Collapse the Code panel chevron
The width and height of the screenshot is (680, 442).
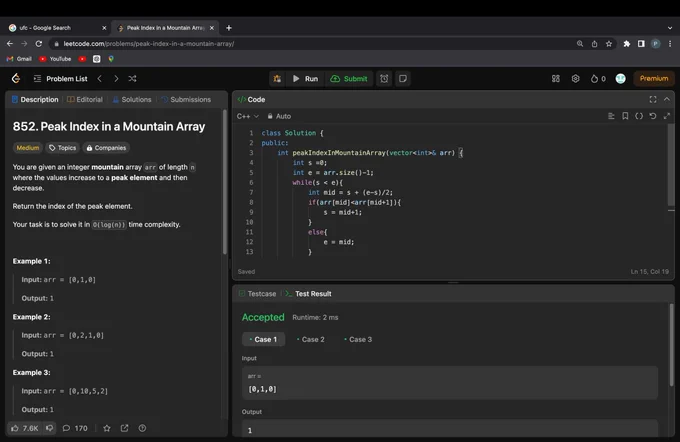[667, 99]
